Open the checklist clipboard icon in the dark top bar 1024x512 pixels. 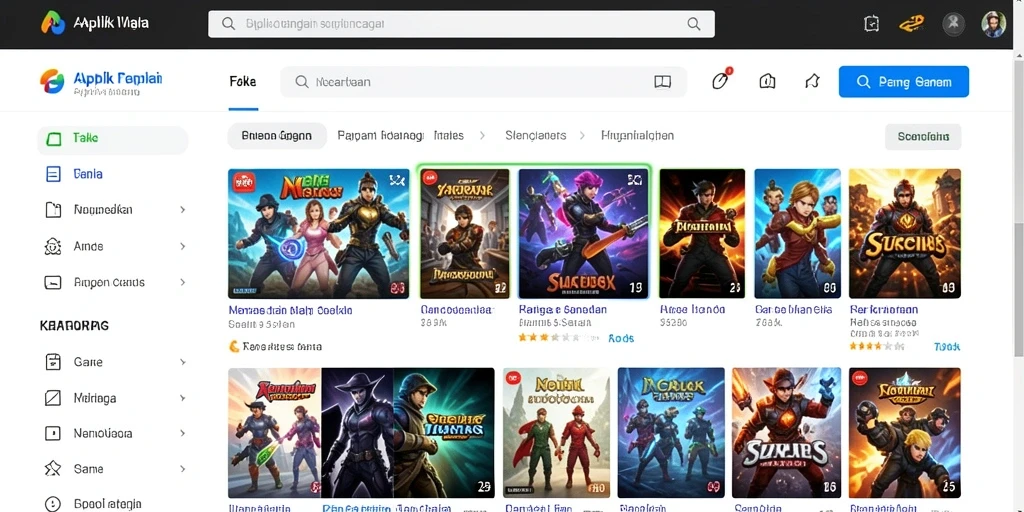click(871, 24)
